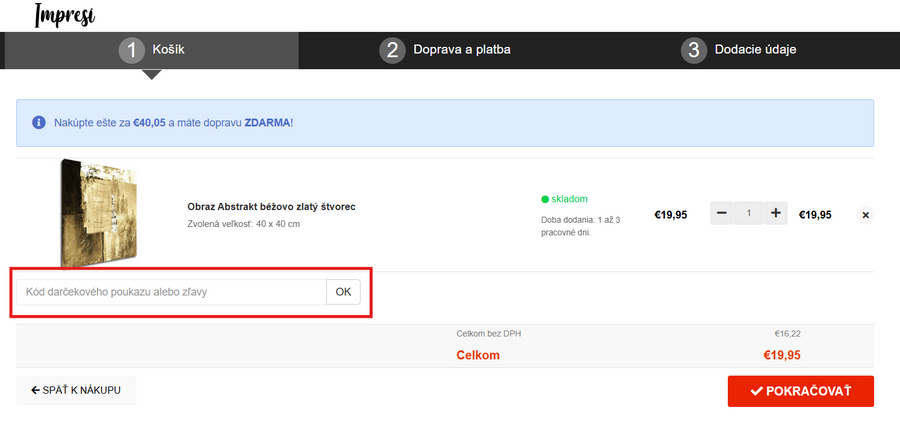This screenshot has width=900, height=431.
Task: Go to the Doprava a platba step
Action: [x=461, y=50]
